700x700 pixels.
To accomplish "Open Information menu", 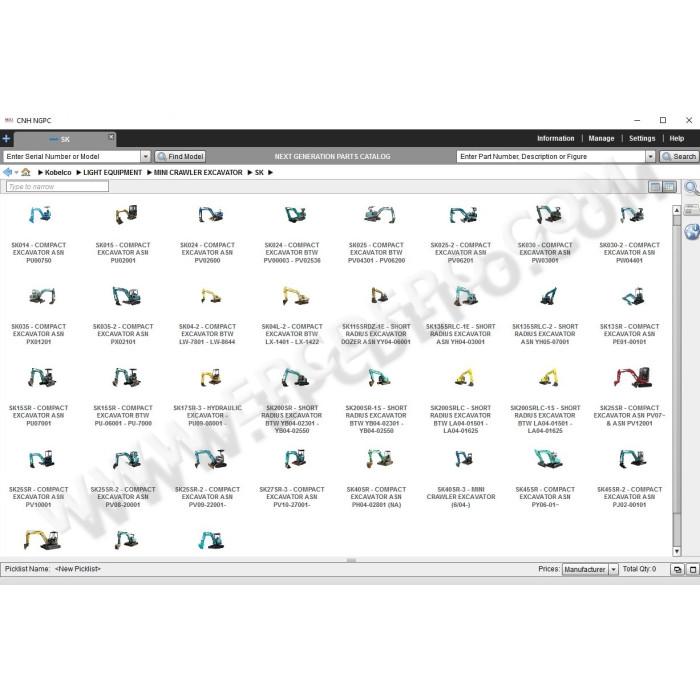I will pos(556,138).
